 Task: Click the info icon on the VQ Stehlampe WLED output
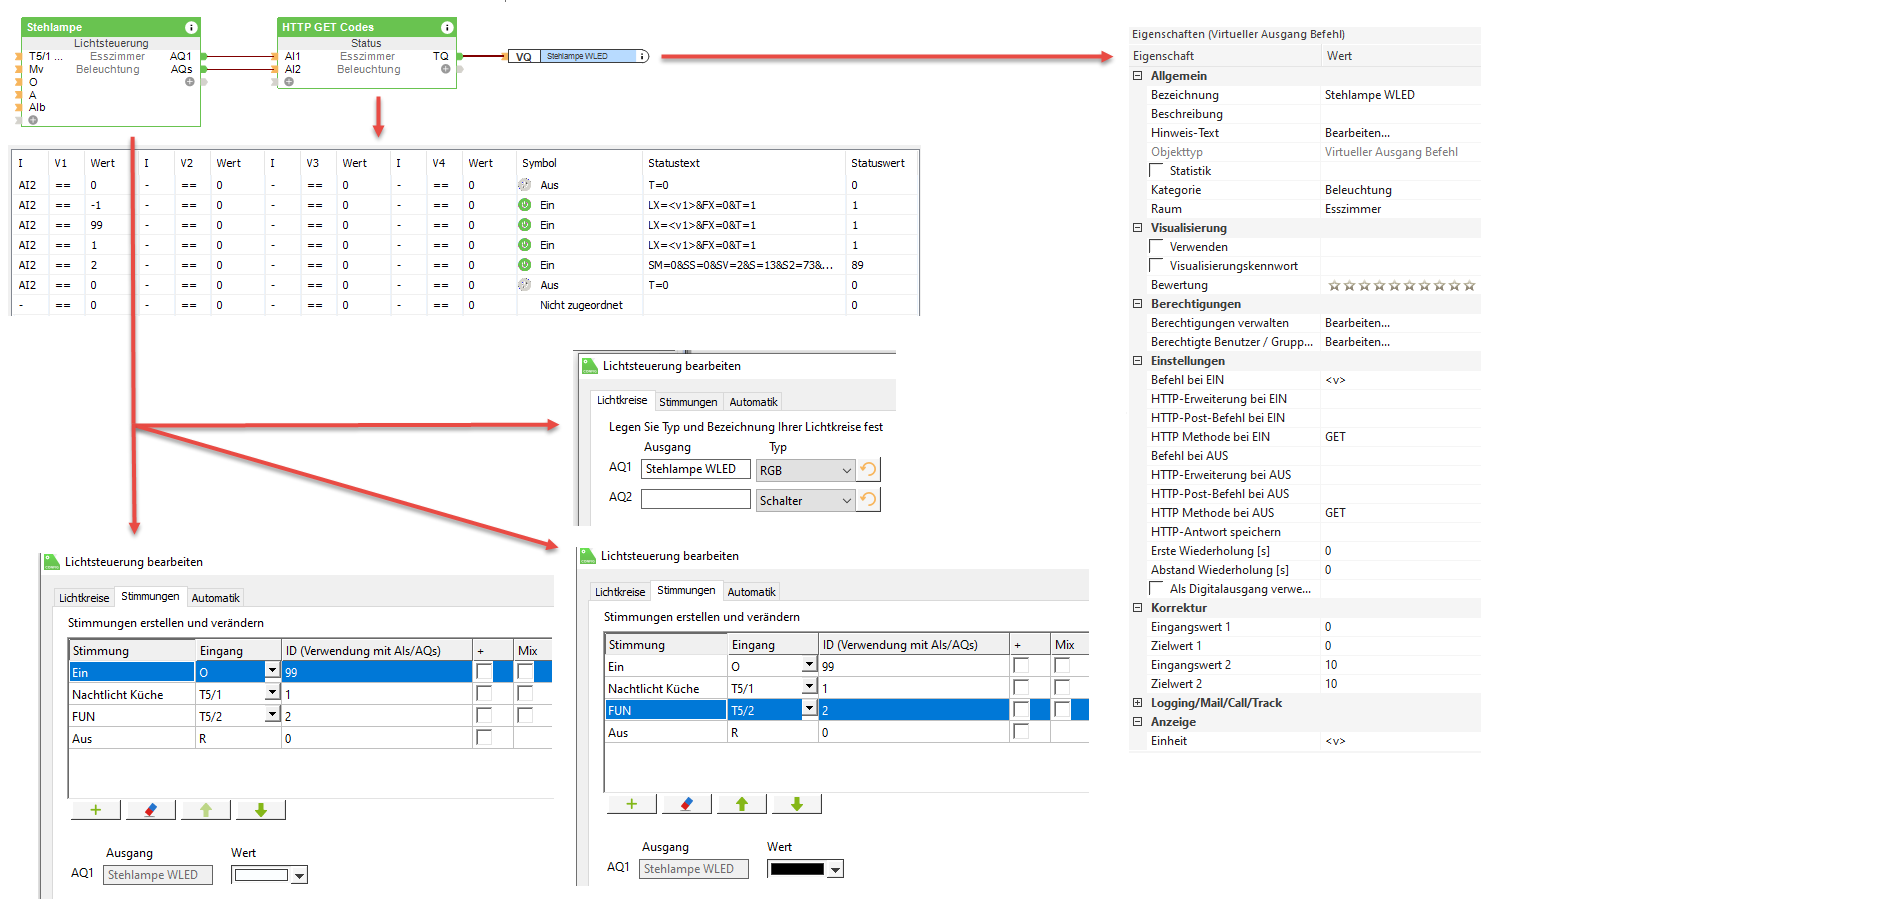click(642, 56)
